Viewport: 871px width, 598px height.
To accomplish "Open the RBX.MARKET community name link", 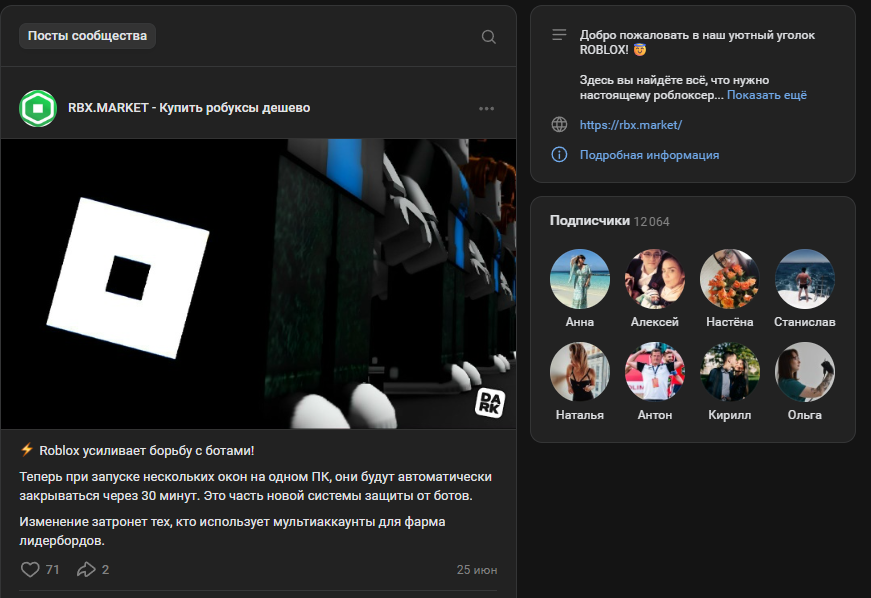I will 188,108.
